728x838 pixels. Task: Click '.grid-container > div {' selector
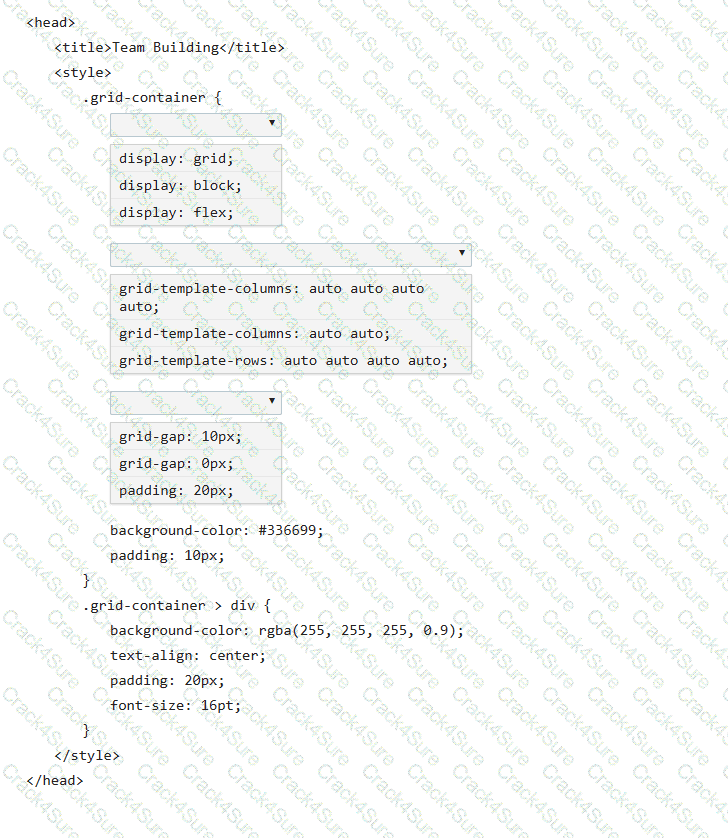coord(177,606)
